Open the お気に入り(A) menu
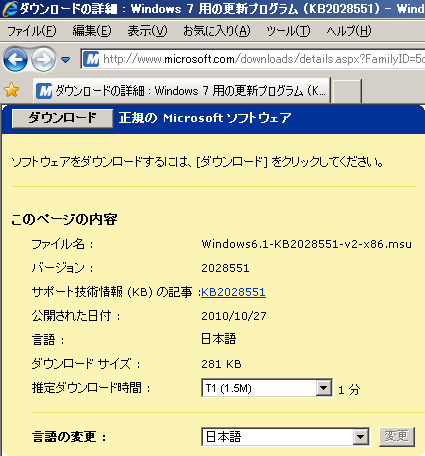The height and width of the screenshot is (456, 425). [x=217, y=31]
